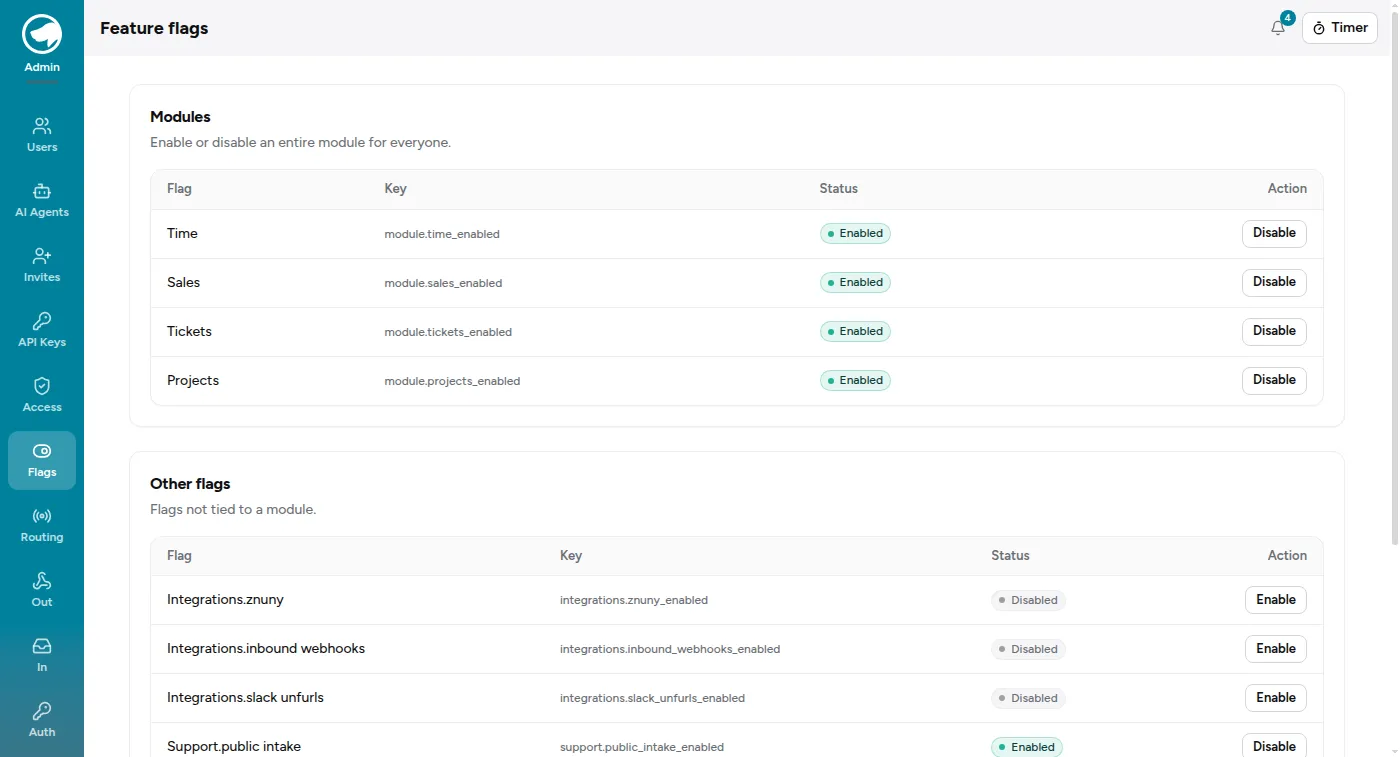Click the module.projects_enabled key text
1400x757 pixels.
pos(452,381)
